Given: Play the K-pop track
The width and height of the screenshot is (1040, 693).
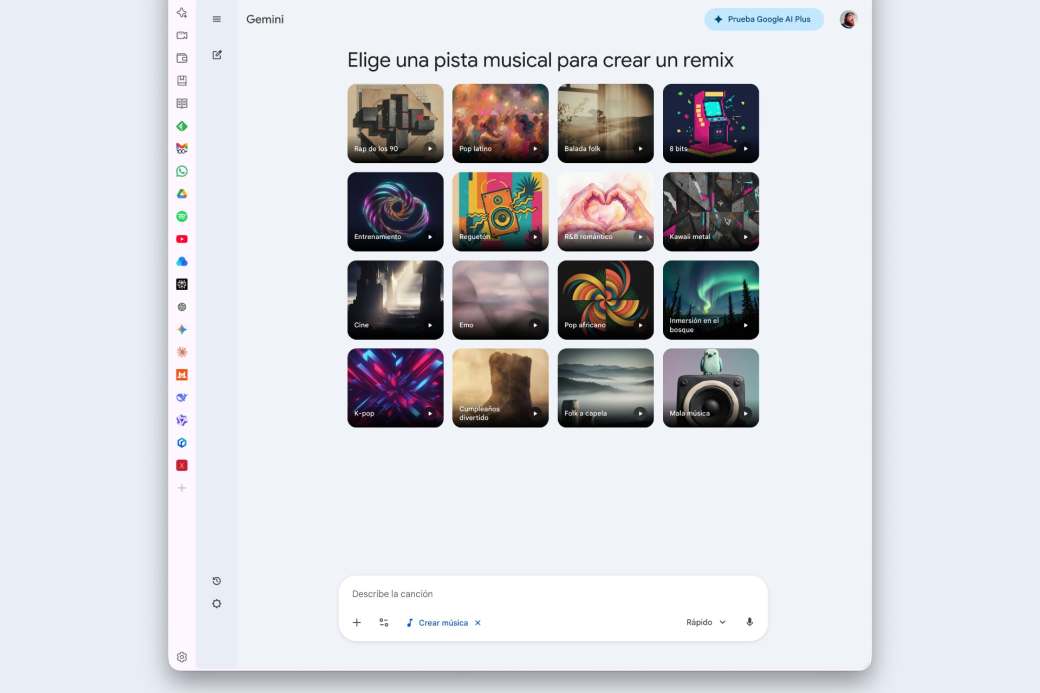Looking at the screenshot, I should click(429, 415).
